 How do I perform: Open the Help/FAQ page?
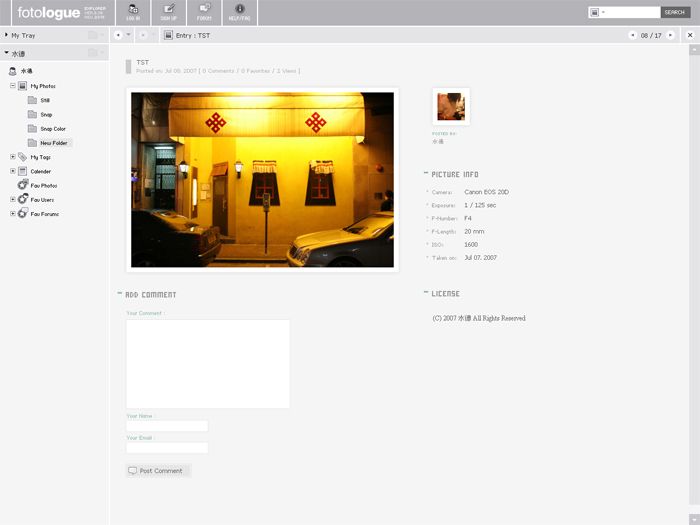[240, 12]
